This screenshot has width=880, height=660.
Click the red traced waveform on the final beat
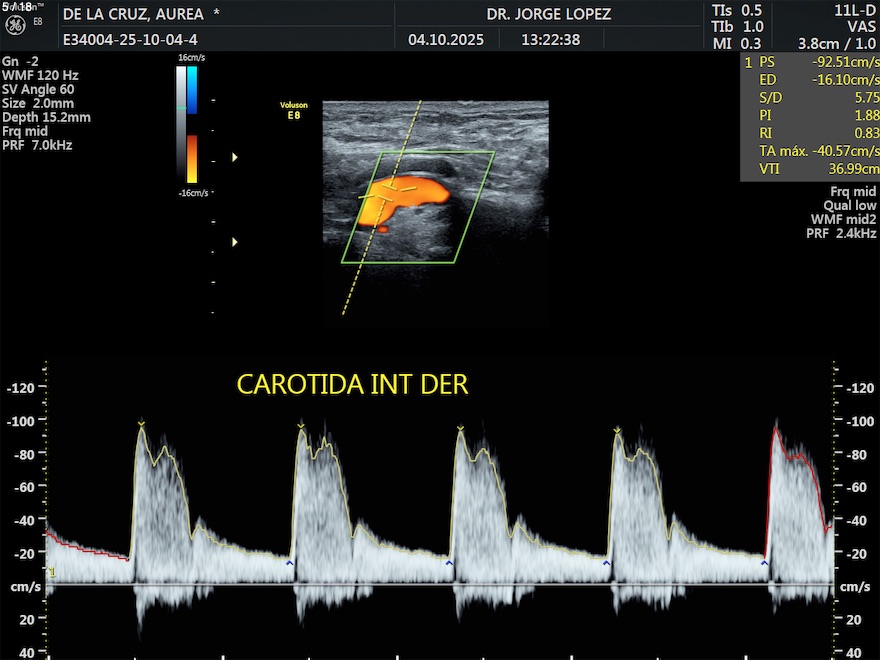pyautogui.click(x=795, y=455)
